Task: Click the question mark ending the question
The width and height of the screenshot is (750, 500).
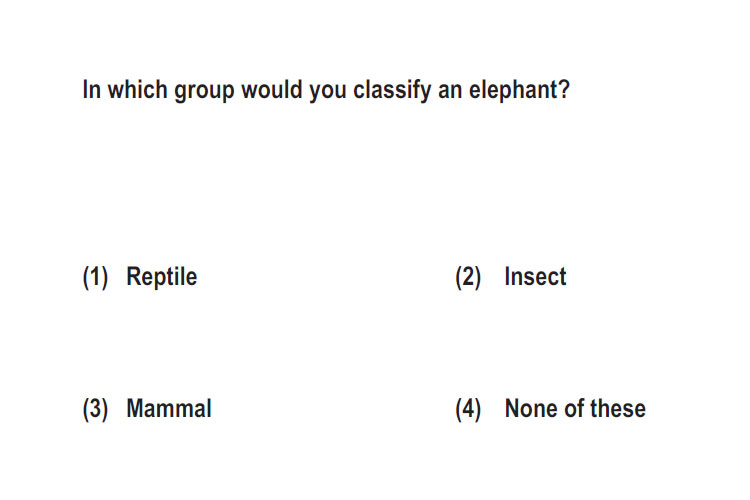Action: (x=564, y=89)
